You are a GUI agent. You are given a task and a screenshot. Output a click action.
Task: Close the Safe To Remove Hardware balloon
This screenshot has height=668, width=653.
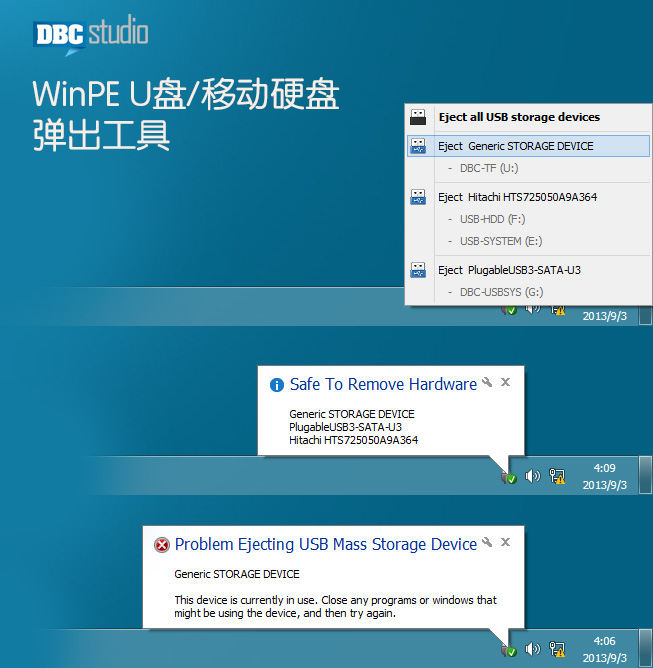point(506,382)
